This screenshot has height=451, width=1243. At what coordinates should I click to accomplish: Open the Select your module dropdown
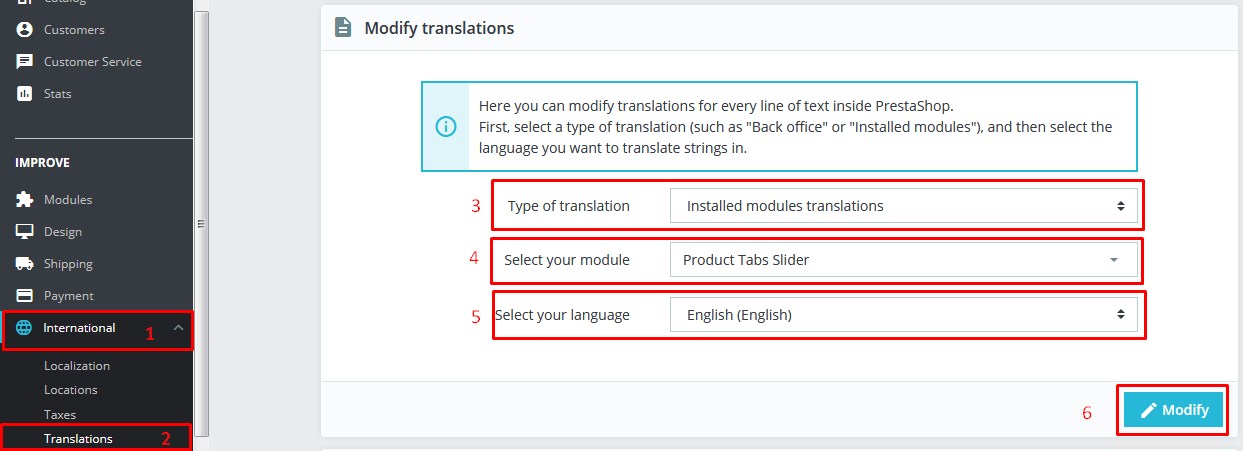point(903,260)
